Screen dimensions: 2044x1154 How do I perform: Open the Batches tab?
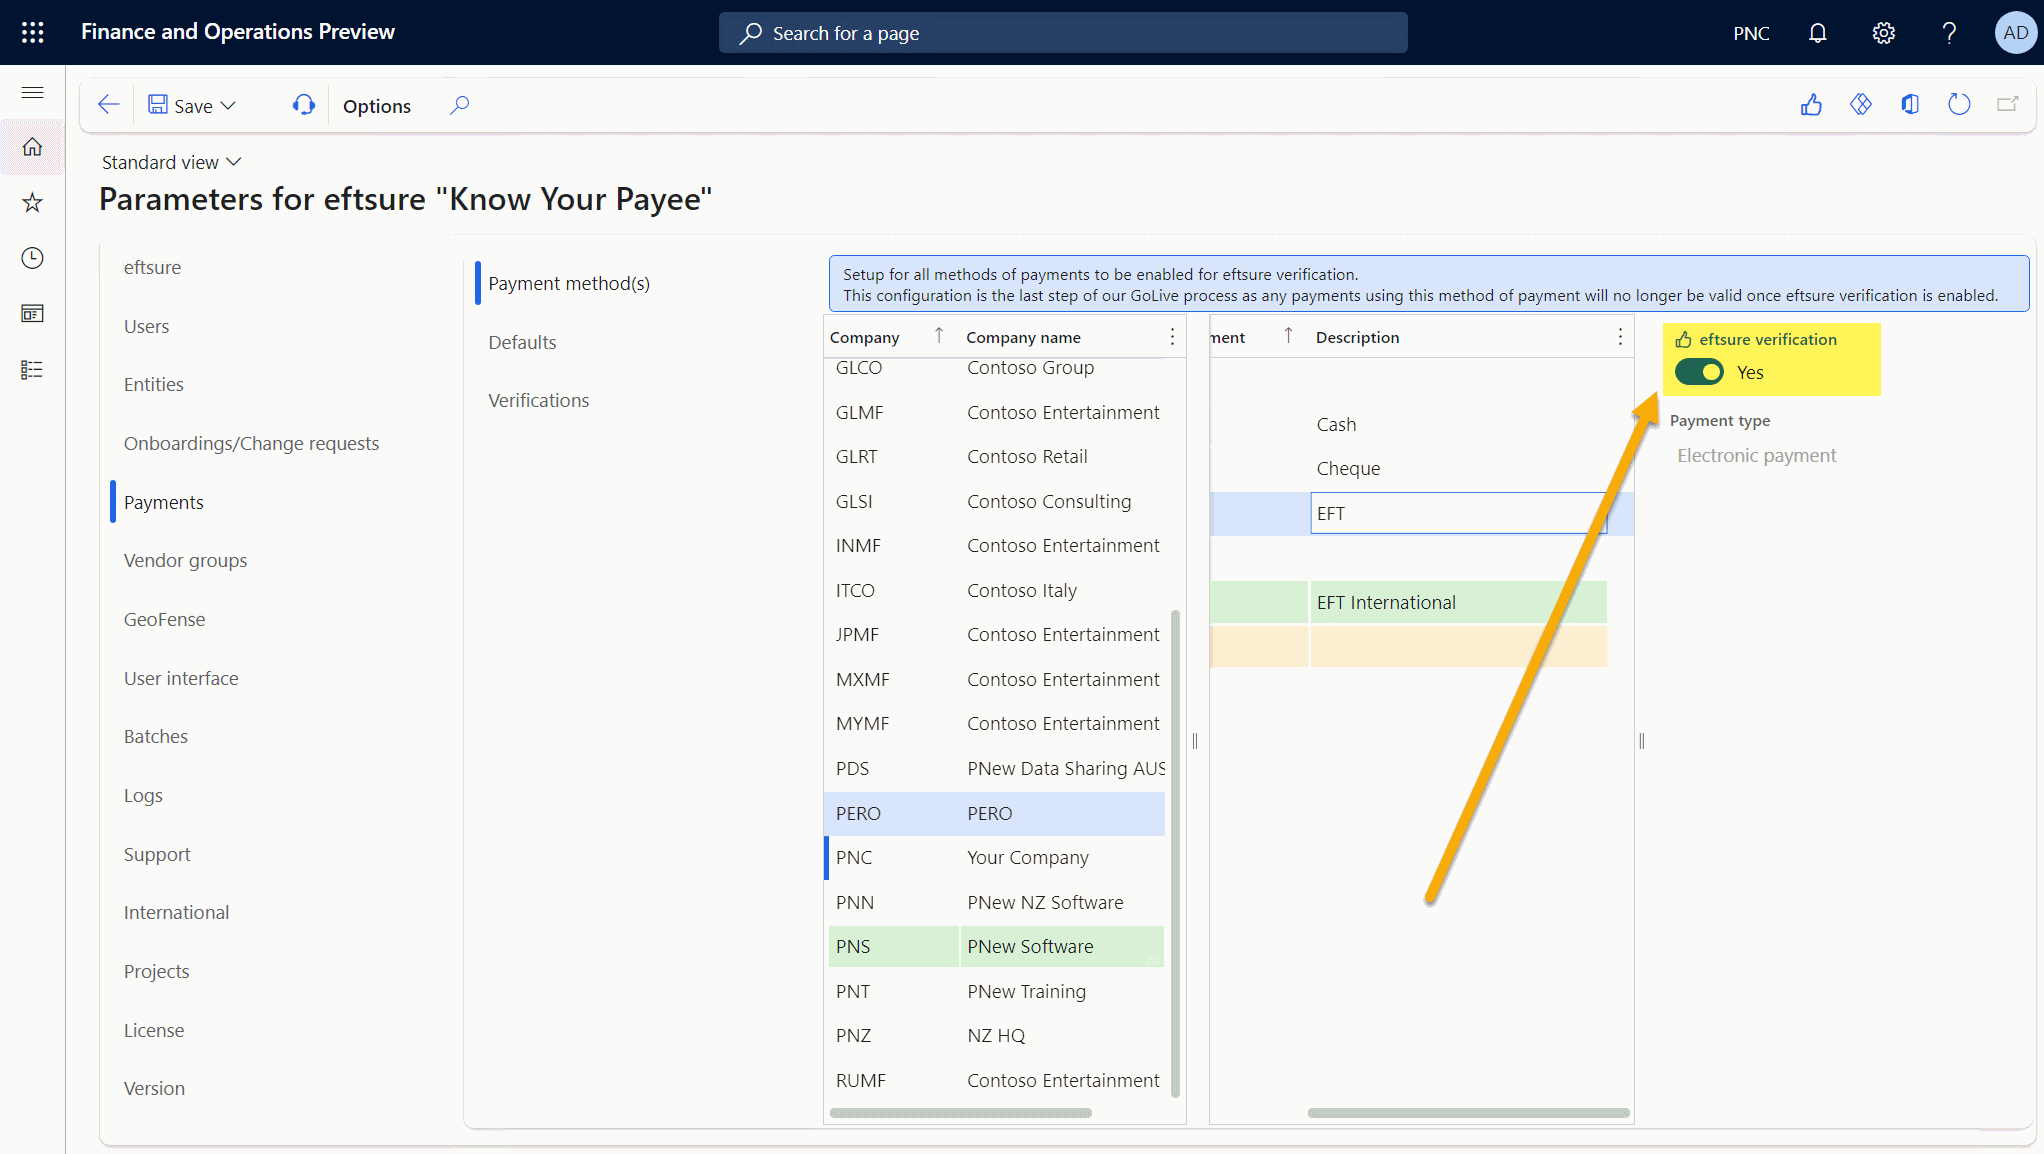pyautogui.click(x=155, y=736)
